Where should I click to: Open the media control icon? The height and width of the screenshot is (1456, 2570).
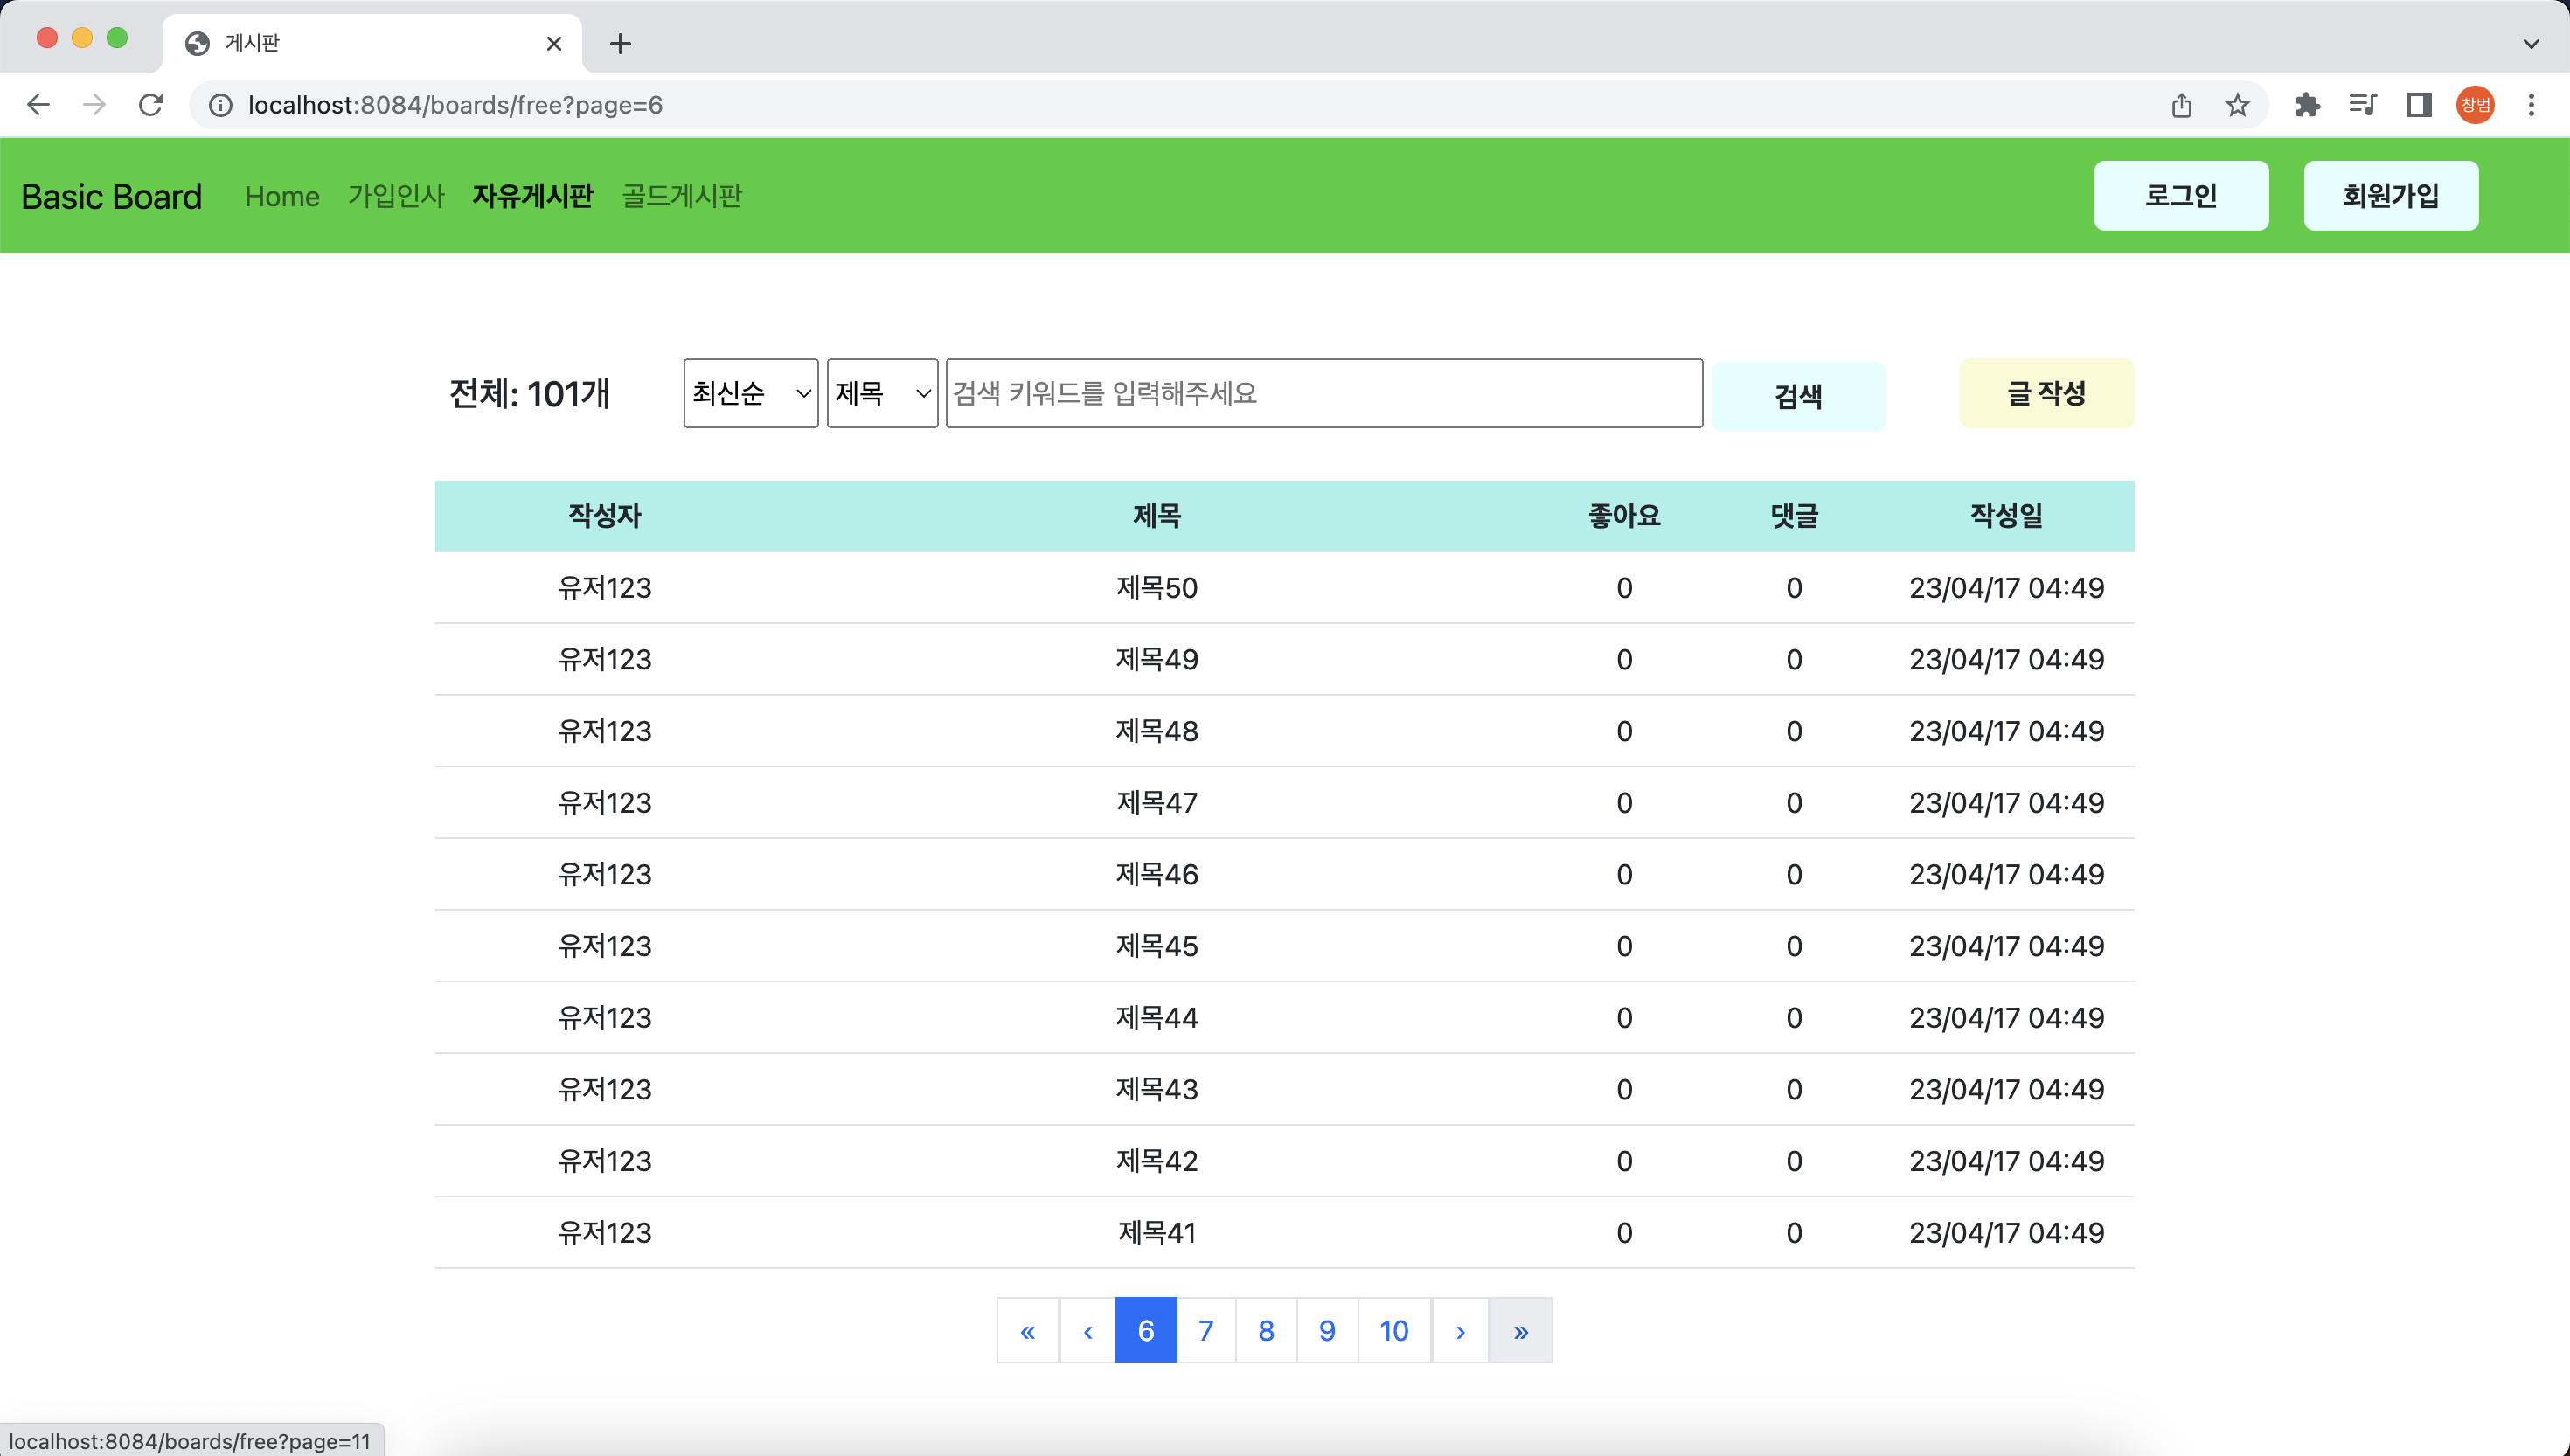pos(2362,105)
